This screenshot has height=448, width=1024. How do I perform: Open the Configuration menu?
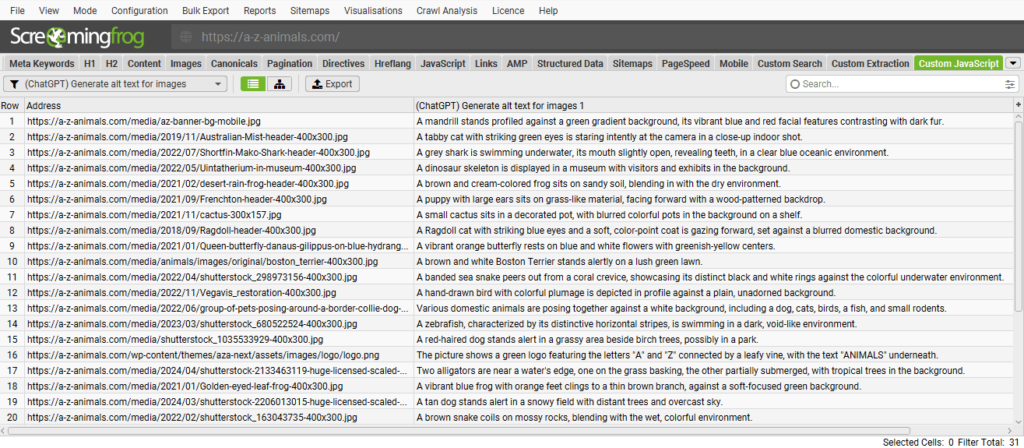pos(140,10)
